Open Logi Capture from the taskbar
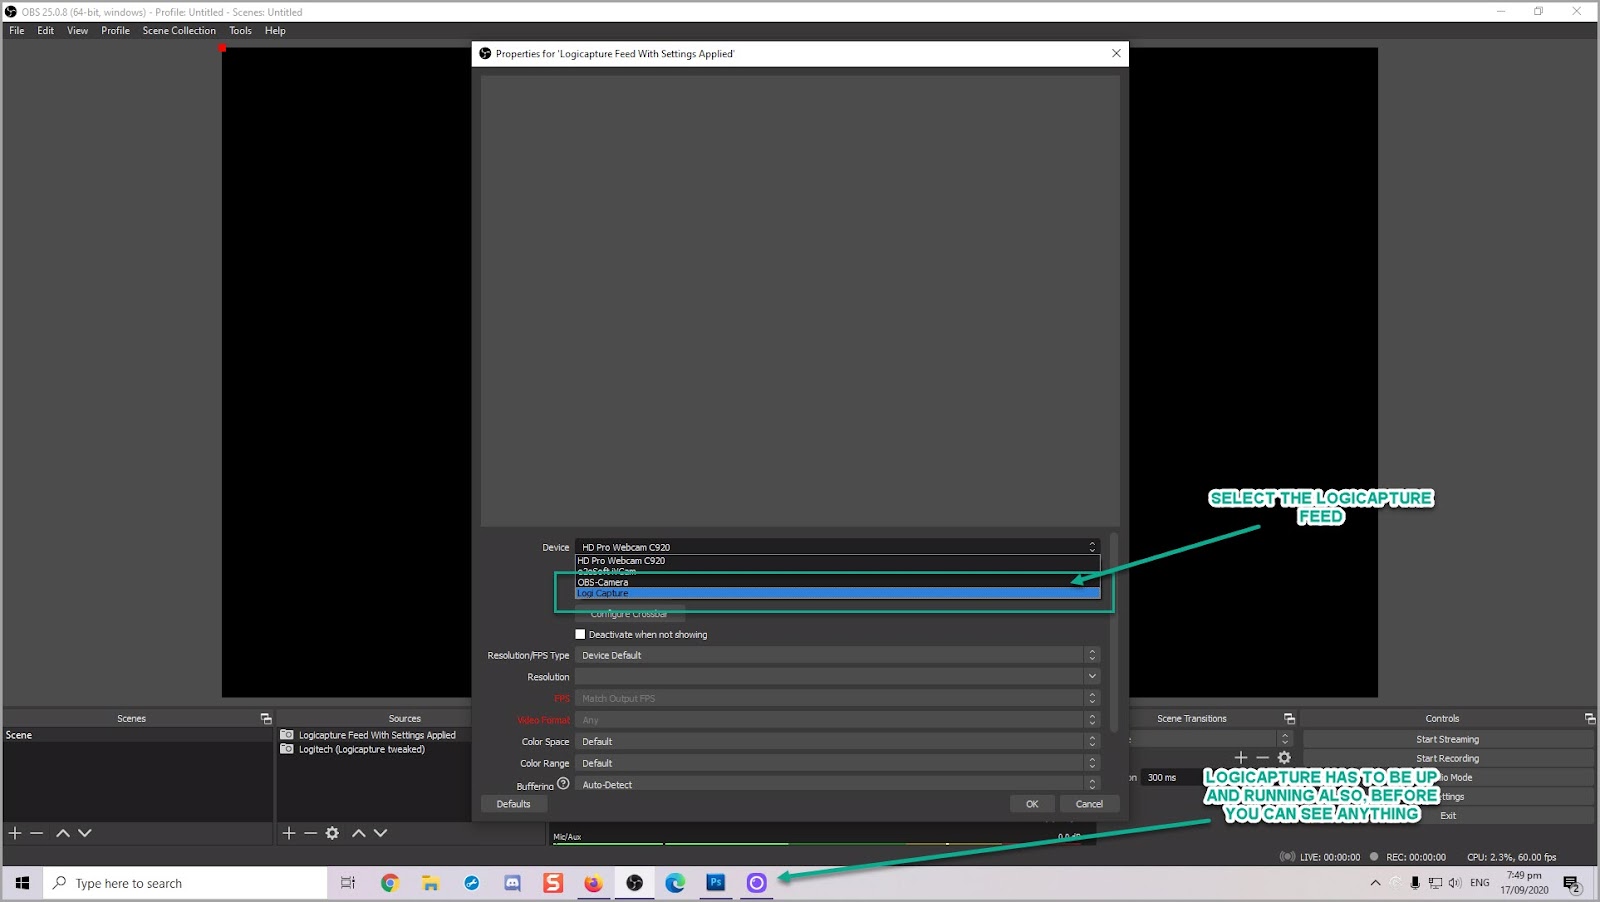Viewport: 1600px width, 902px height. [x=757, y=883]
